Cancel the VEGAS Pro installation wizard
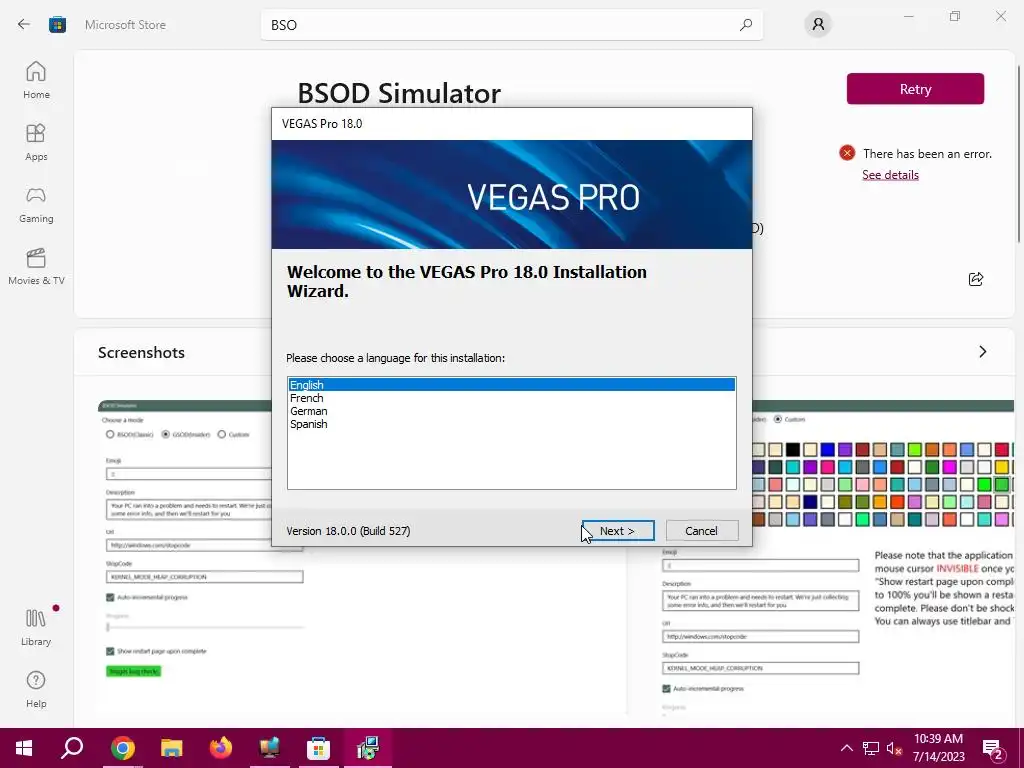Screen dimensions: 1024x768 [x=701, y=530]
